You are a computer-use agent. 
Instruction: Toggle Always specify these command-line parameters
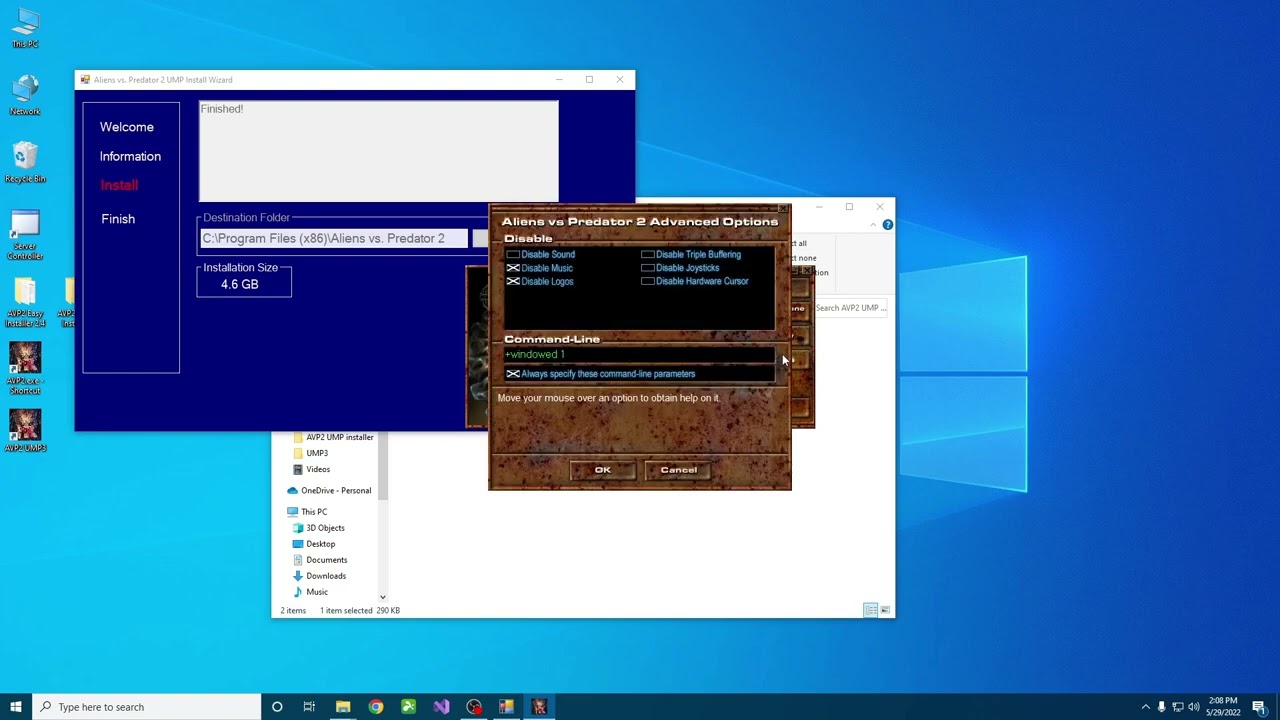601,374
